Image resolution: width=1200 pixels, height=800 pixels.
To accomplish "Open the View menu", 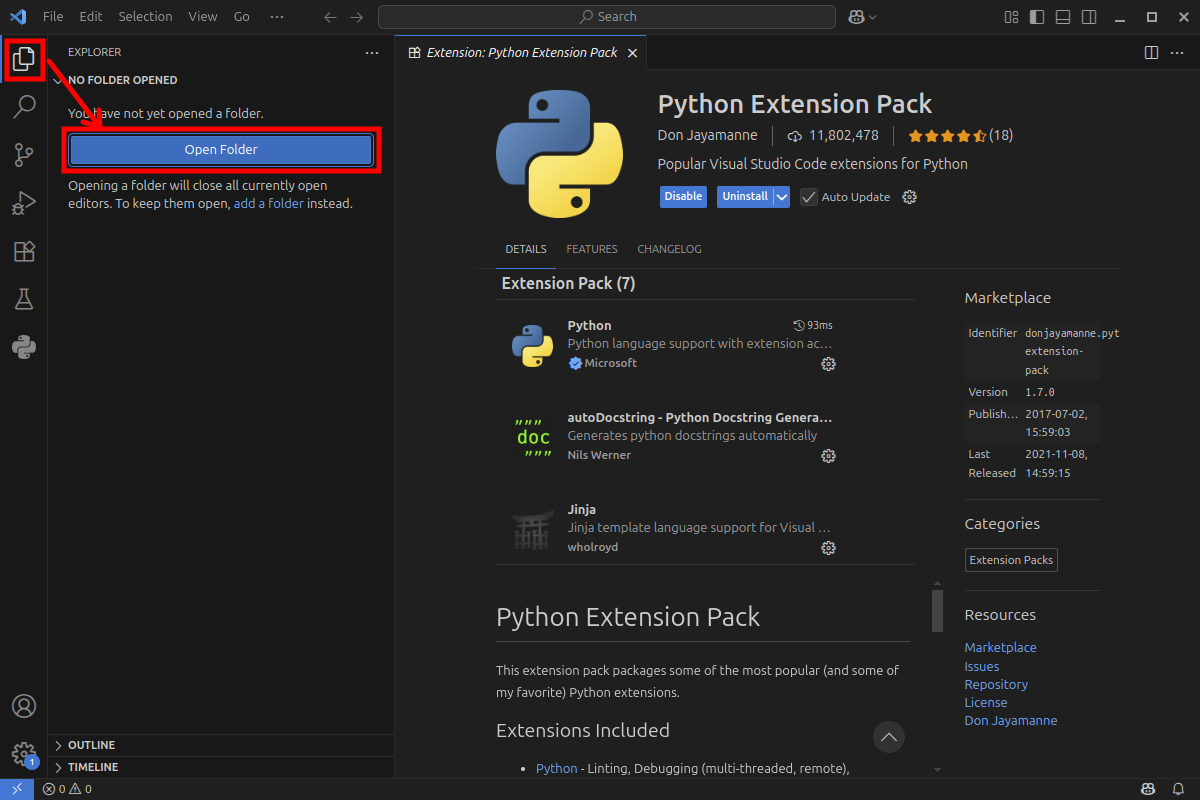I will click(x=203, y=17).
